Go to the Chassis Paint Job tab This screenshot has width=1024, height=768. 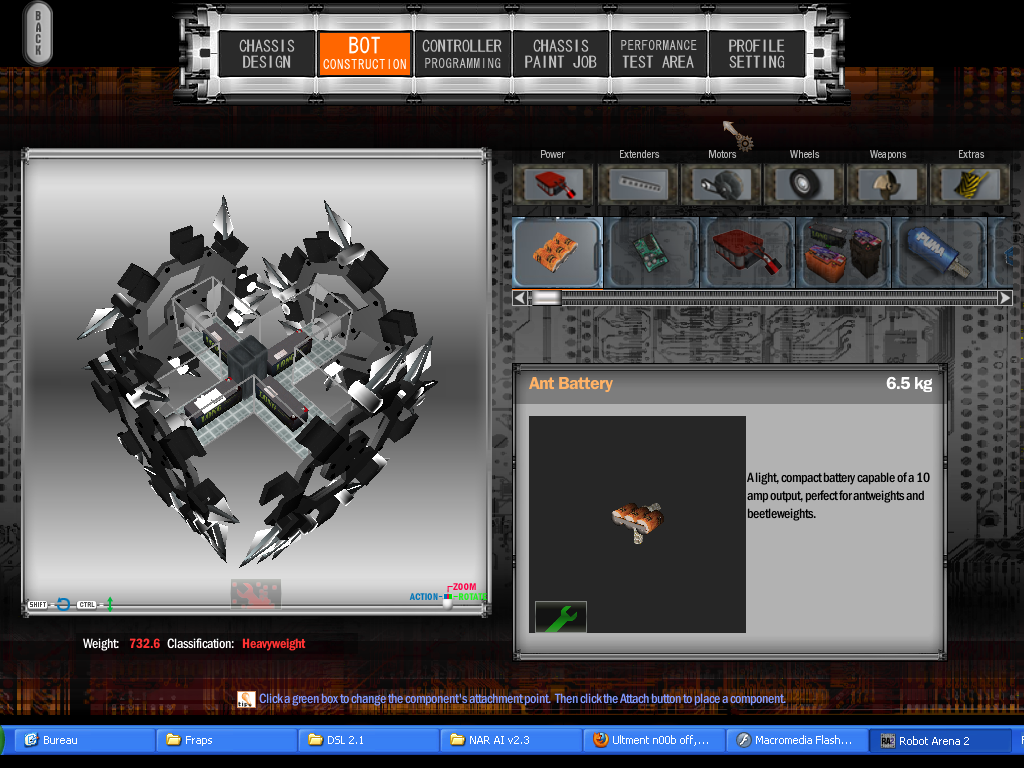click(560, 54)
